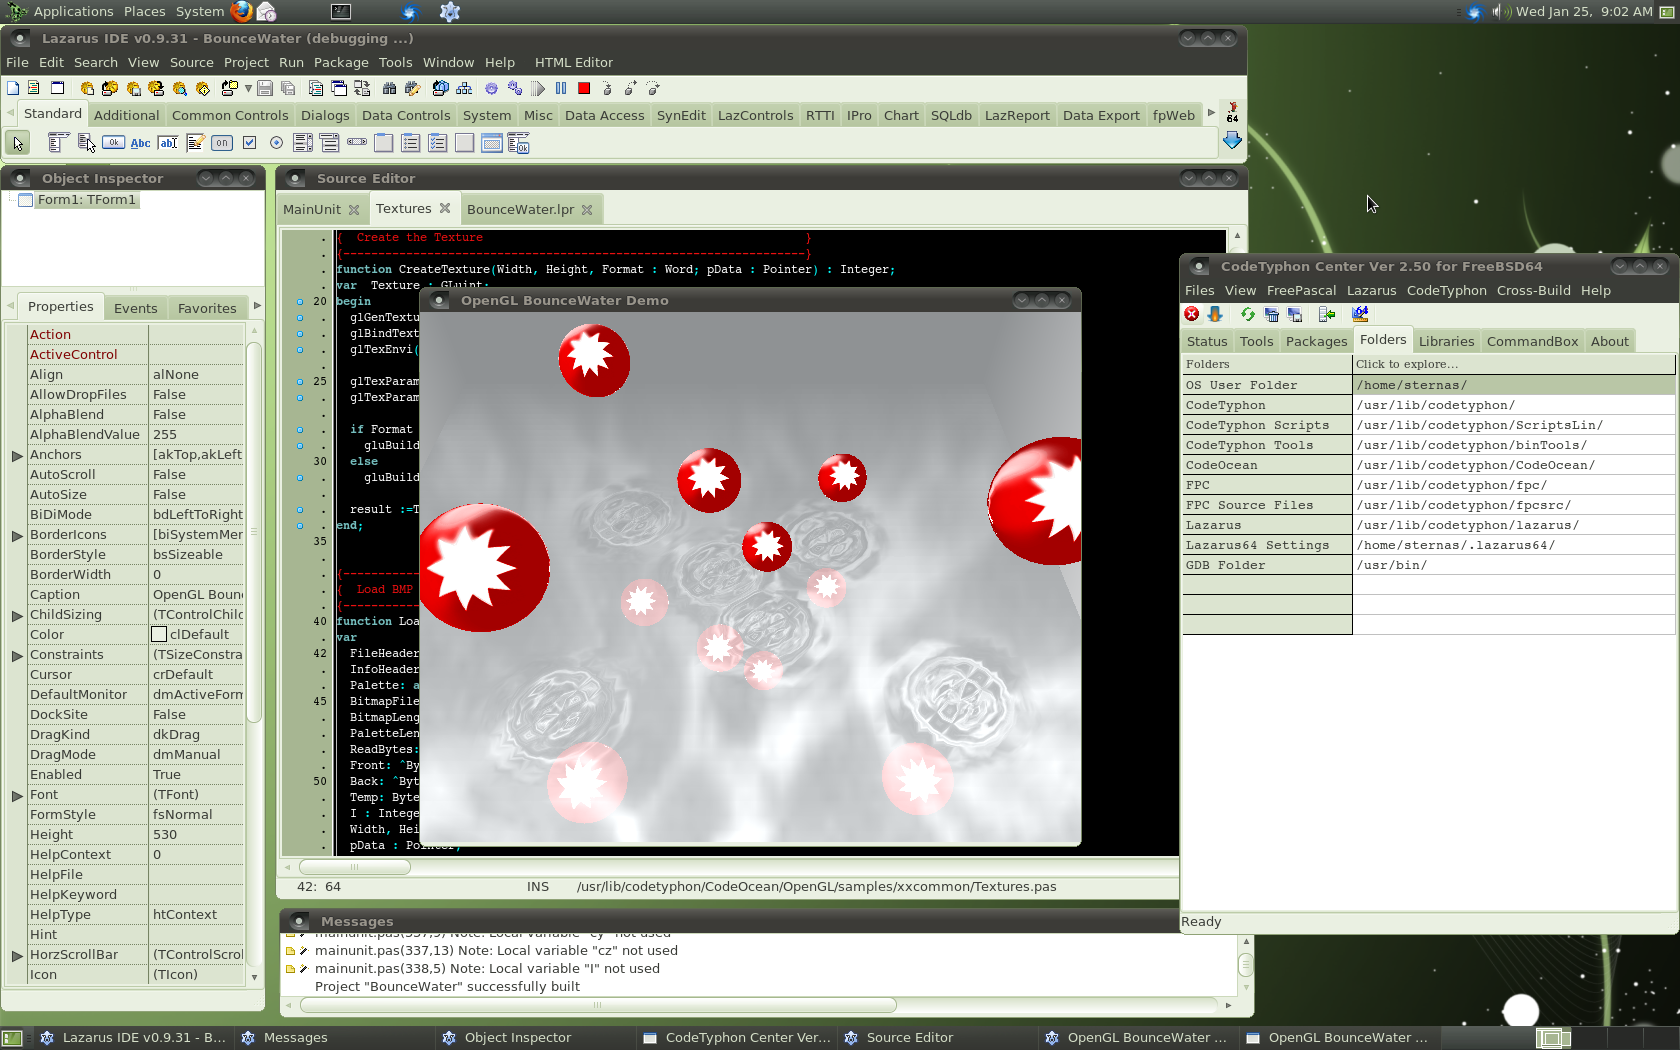Select Form1: TForm1 in the component tree

pos(87,200)
